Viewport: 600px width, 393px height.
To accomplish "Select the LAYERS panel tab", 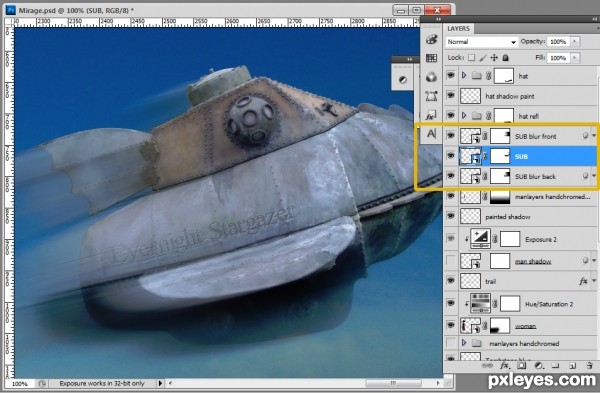I will pyautogui.click(x=458, y=29).
